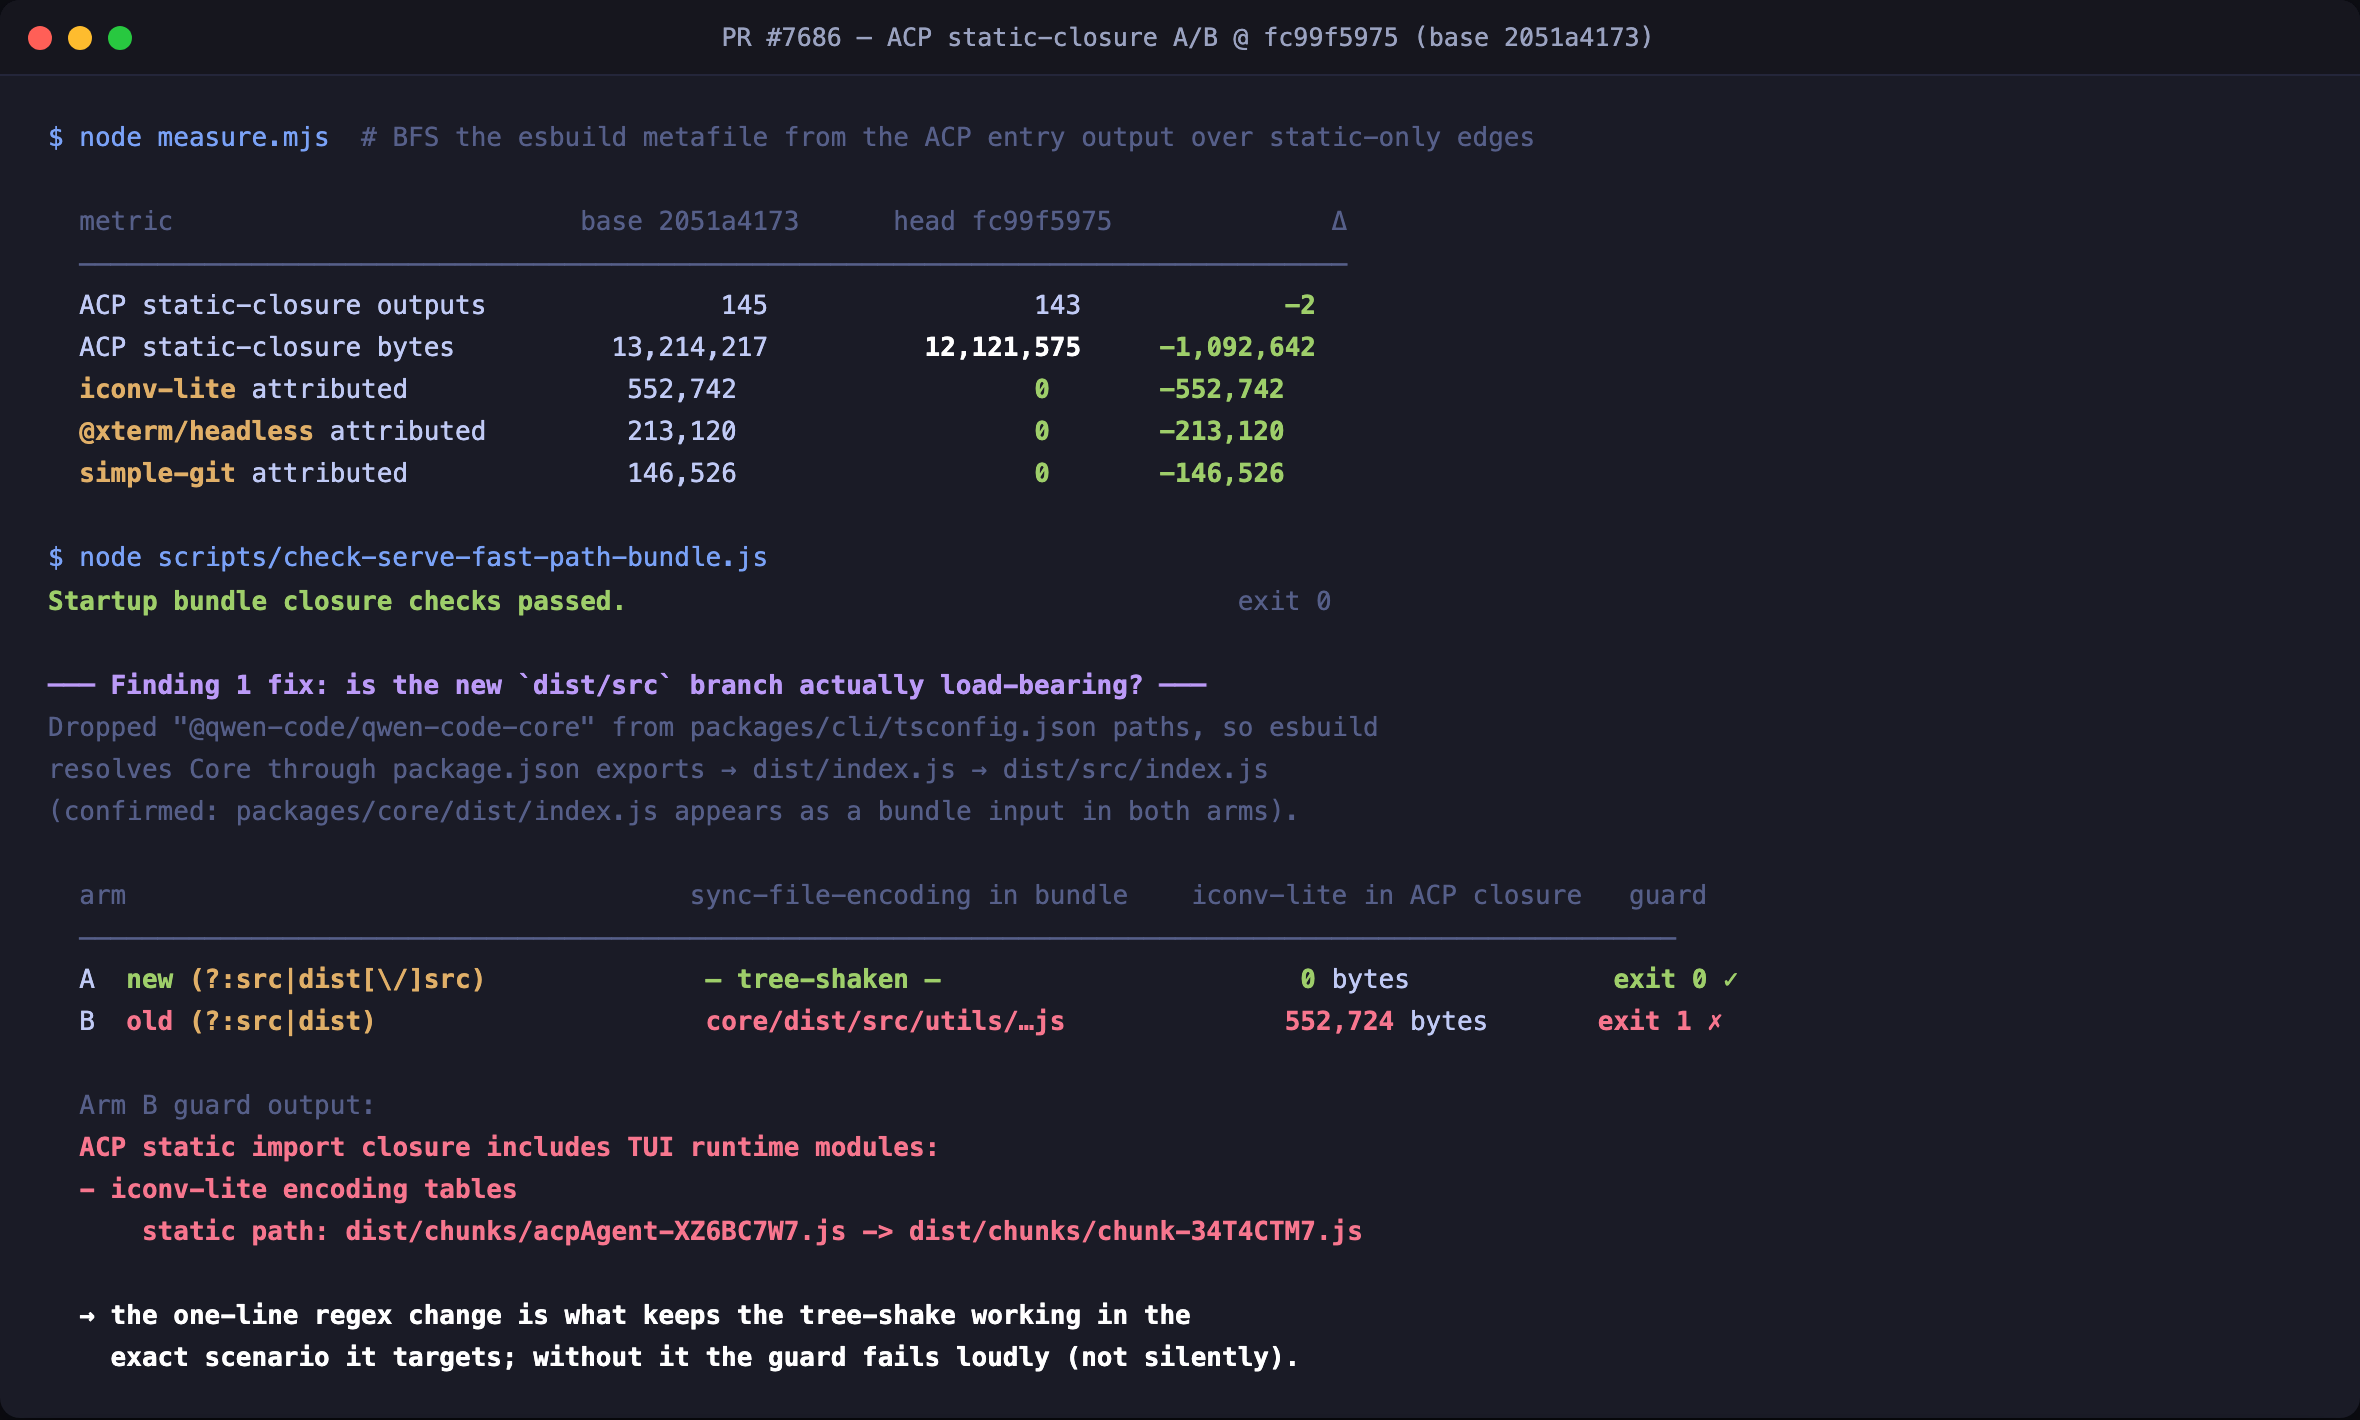This screenshot has height=1420, width=2360.
Task: Select 'ACP static-closure bytes' row label
Action: click(x=266, y=347)
